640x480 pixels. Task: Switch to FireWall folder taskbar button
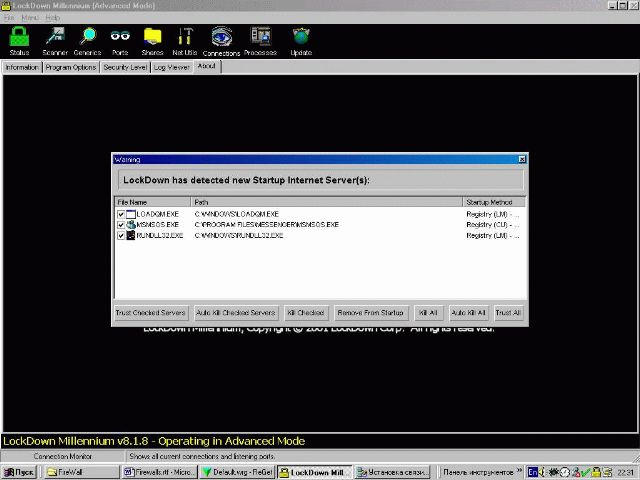[x=82, y=472]
